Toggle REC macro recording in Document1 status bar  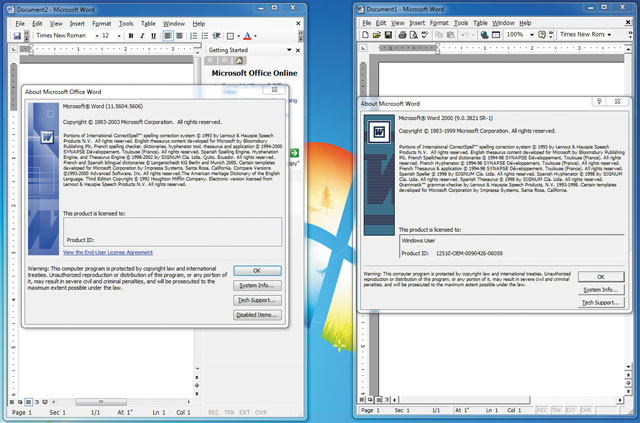(x=542, y=410)
